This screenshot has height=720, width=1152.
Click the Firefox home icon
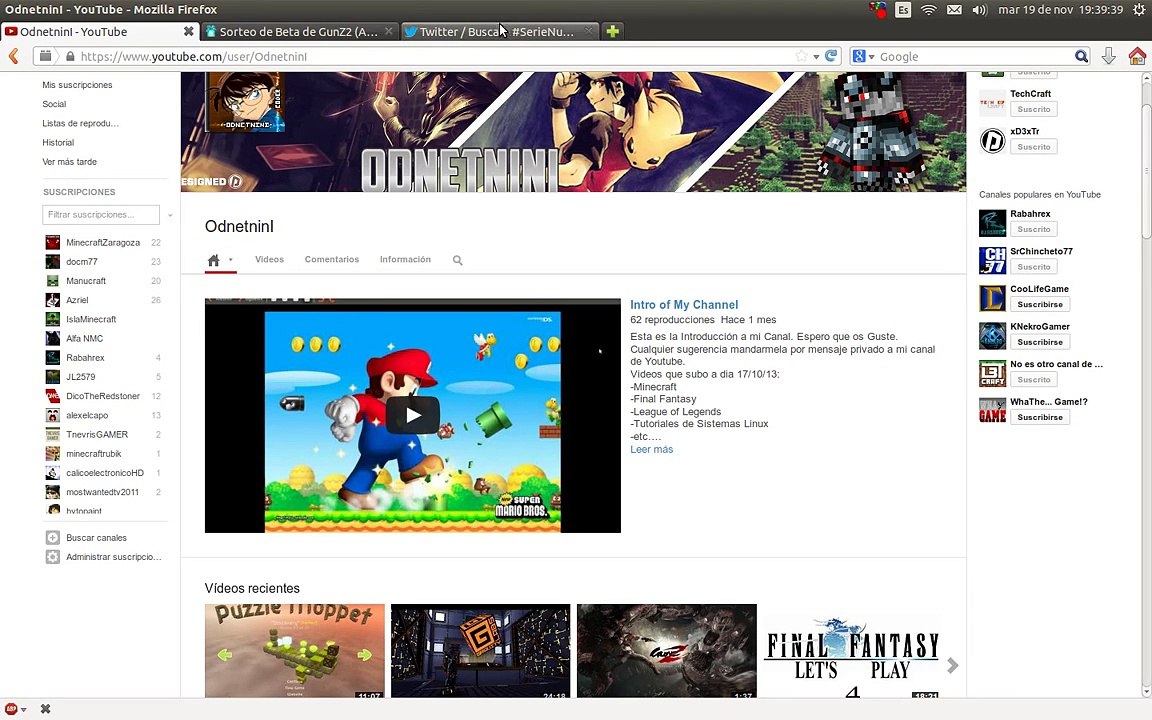pos(1137,56)
